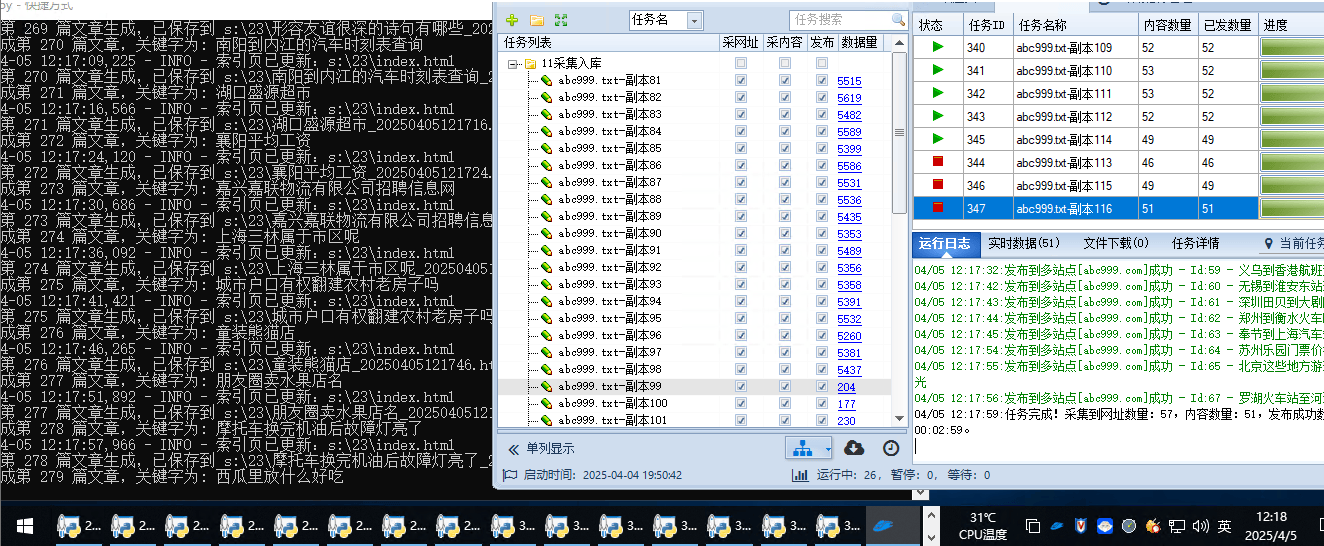This screenshot has height=546, width=1324.
Task: Click the red shield antivirus tray icon
Action: [x=1081, y=525]
